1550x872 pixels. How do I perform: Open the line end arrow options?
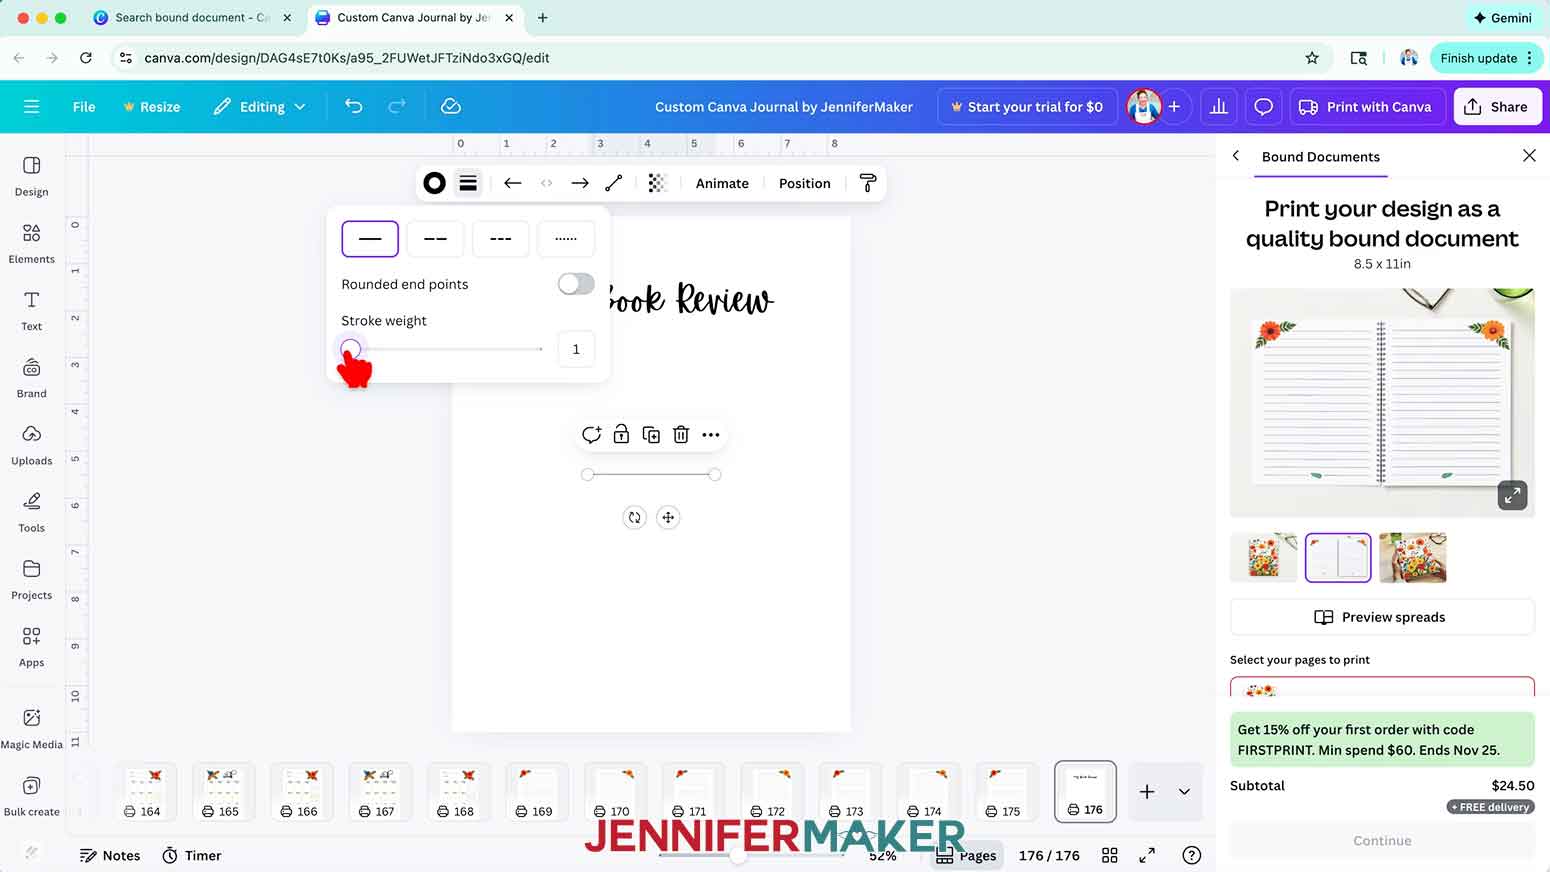tap(580, 183)
